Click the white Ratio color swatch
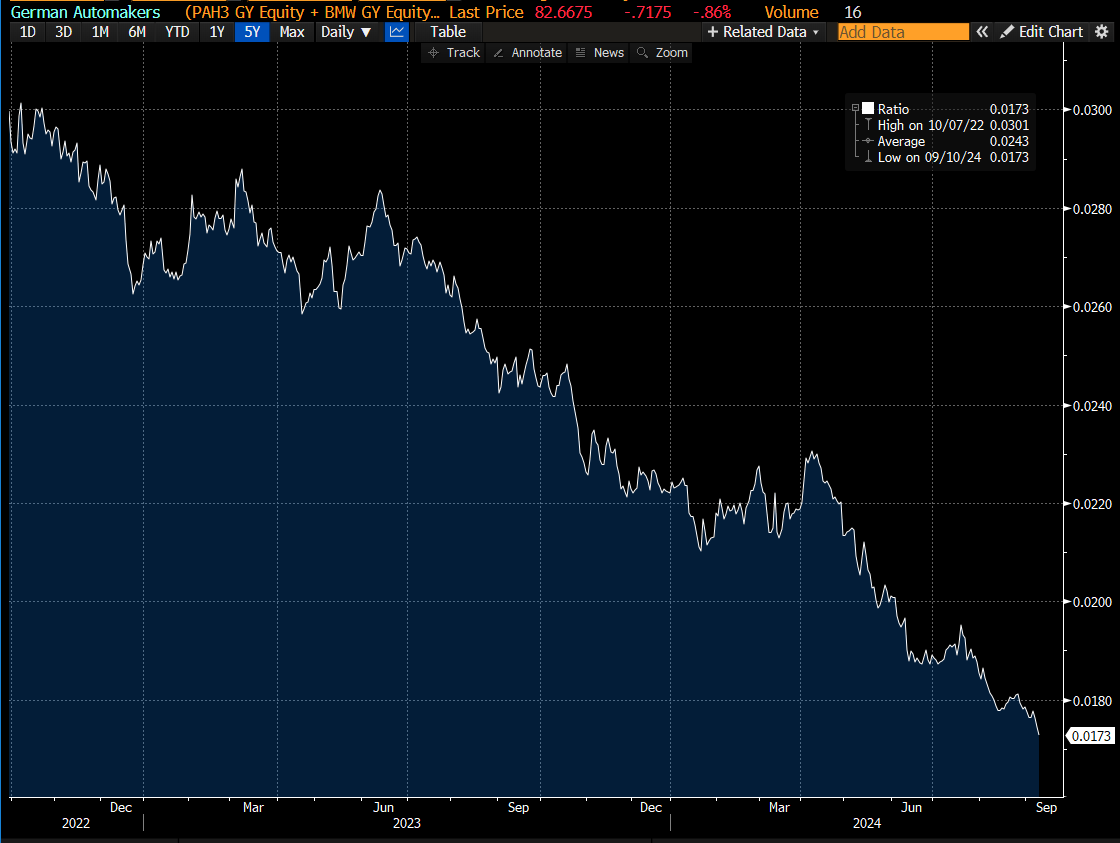The image size is (1120, 843). coord(868,109)
